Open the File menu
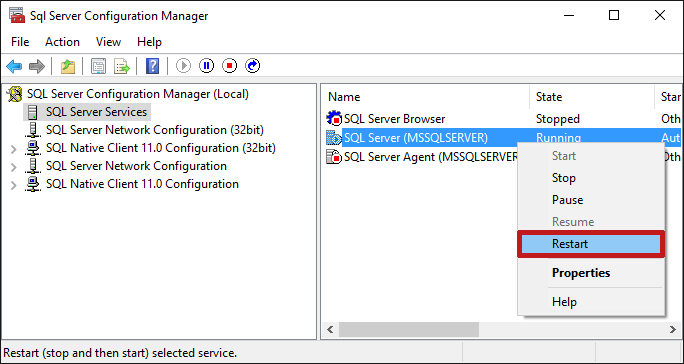Screen dimensions: 684x364 pos(20,42)
